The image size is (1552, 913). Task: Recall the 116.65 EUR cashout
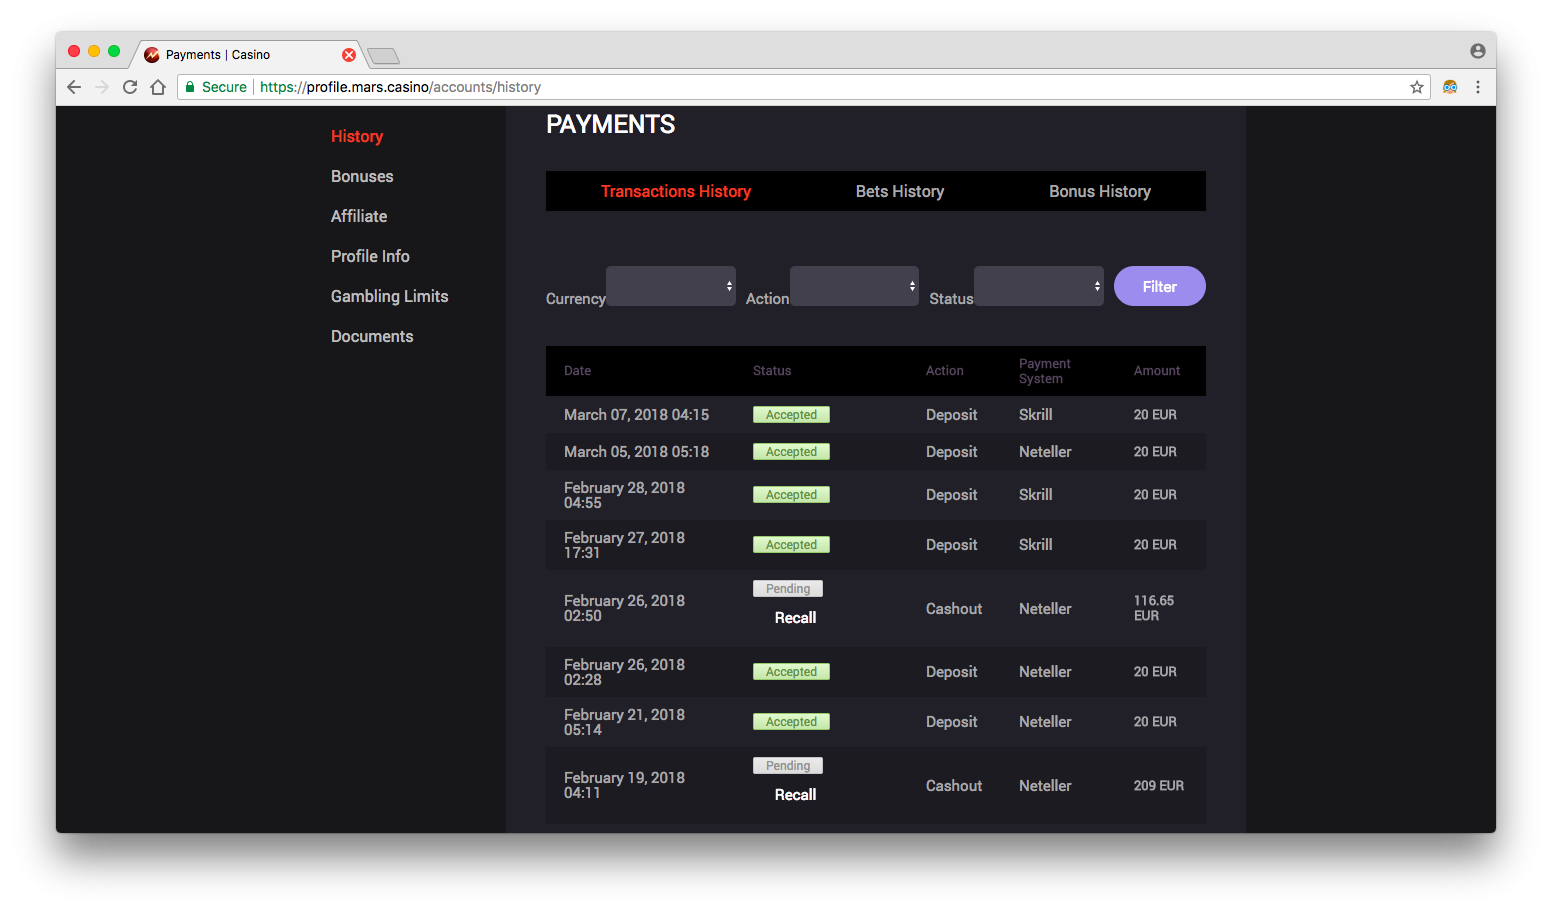tap(795, 618)
